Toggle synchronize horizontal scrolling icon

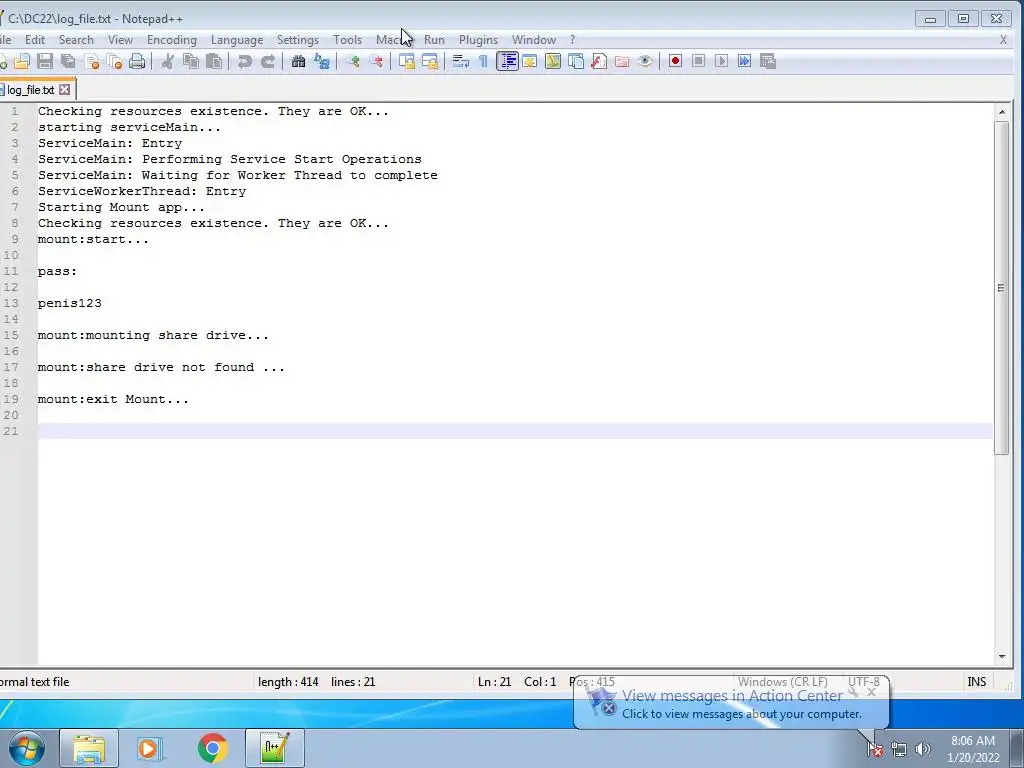pos(430,61)
